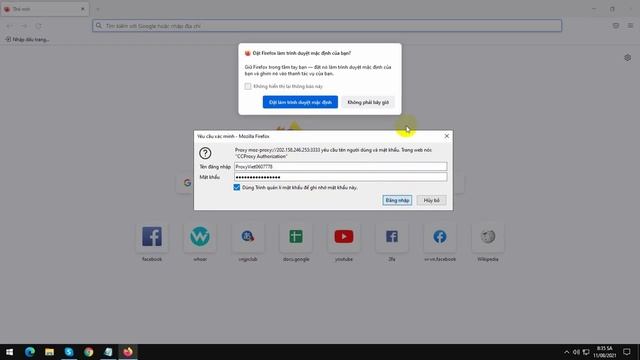The image size is (640, 360).
Task: Click the 'Hủy bỏ' button
Action: (x=431, y=200)
